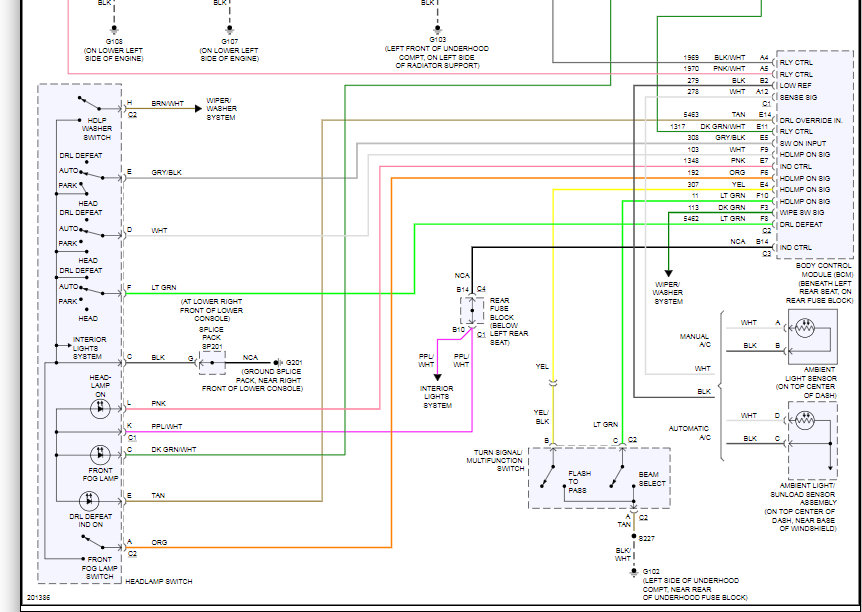The width and height of the screenshot is (862, 612).
Task: Click circuit number '1969' near BCM
Action: [x=691, y=57]
